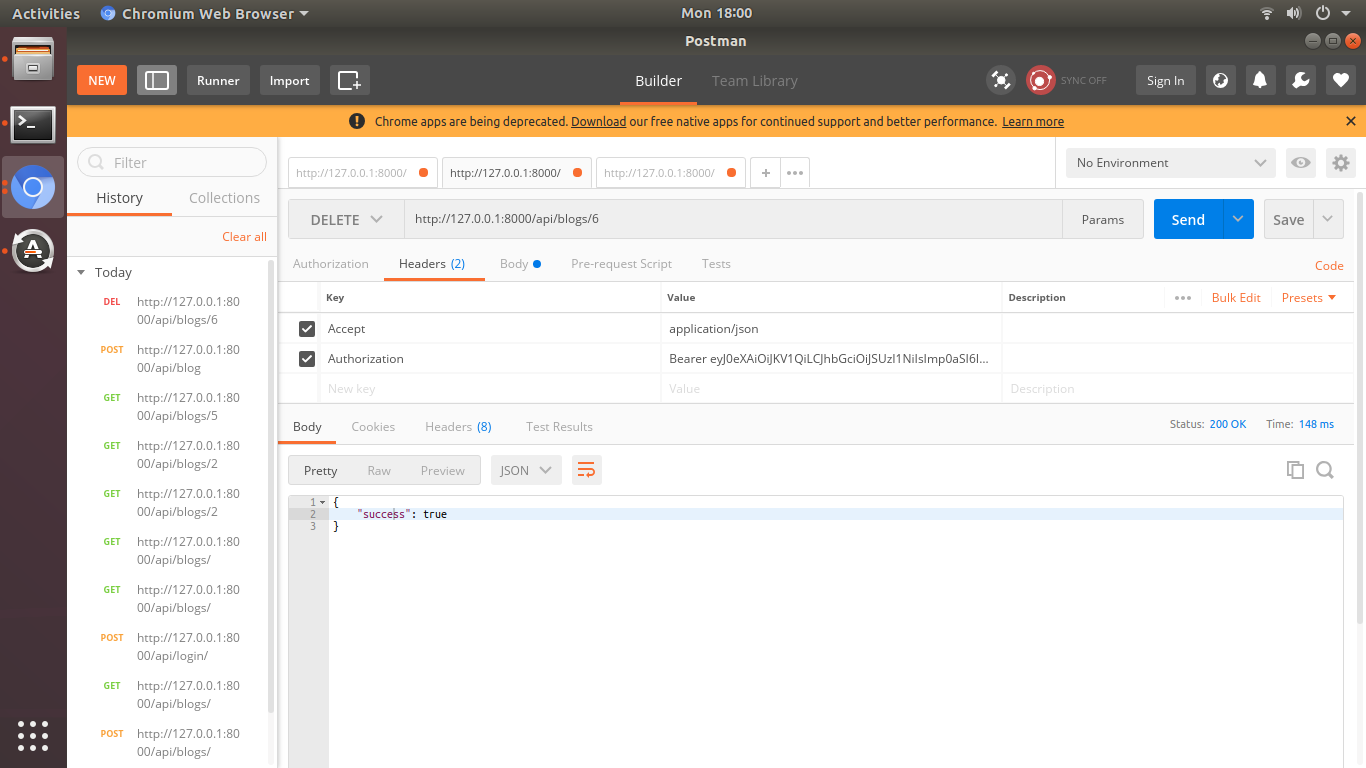Open Files app in Ubuntu dock
Screen dimensions: 1366x768
tap(33, 59)
